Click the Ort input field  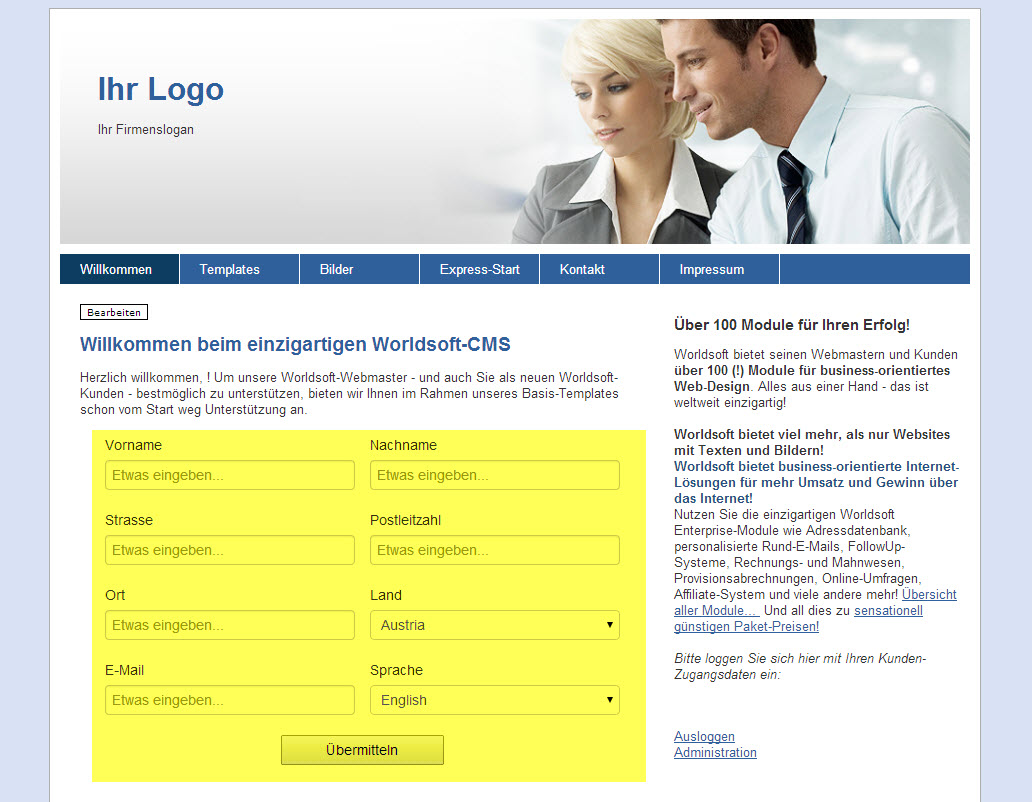(230, 625)
